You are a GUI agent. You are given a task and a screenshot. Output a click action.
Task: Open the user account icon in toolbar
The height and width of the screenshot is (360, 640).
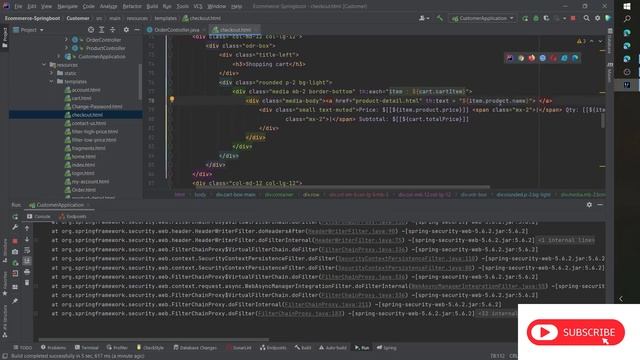tap(424, 18)
